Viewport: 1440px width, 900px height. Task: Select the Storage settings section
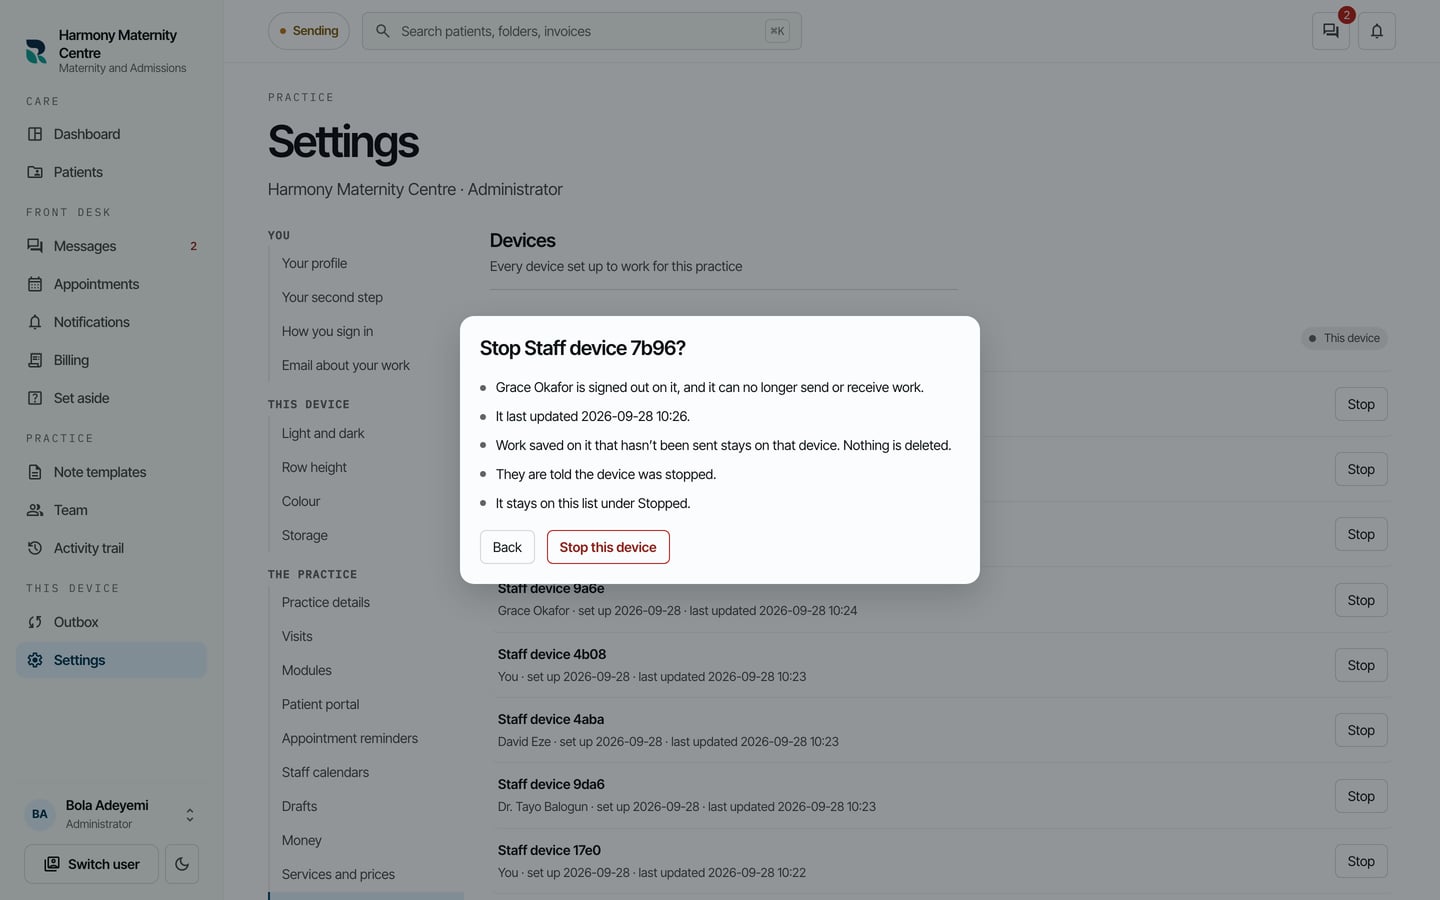click(305, 535)
